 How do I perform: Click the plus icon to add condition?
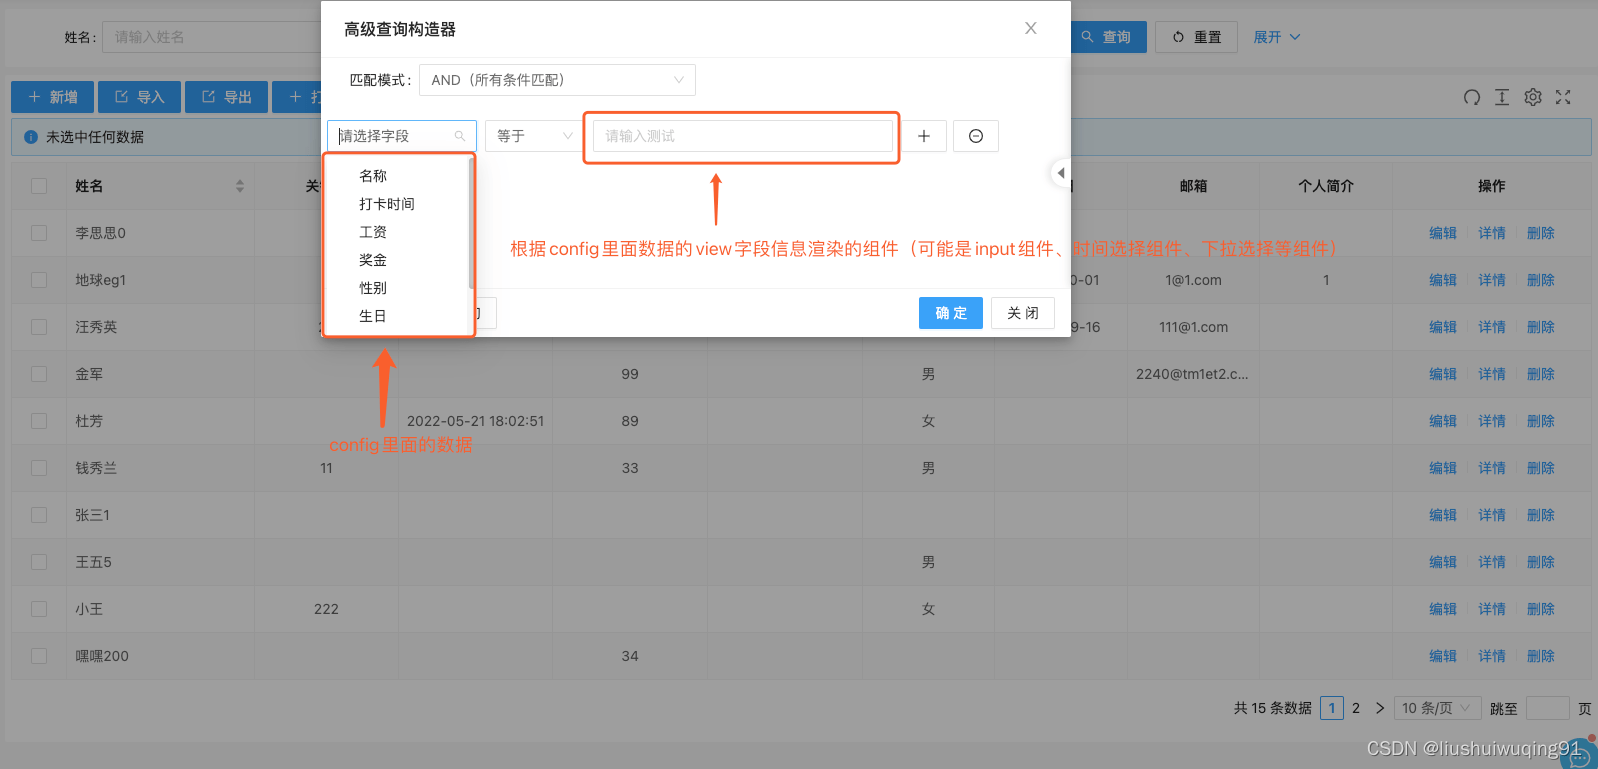[x=924, y=136]
